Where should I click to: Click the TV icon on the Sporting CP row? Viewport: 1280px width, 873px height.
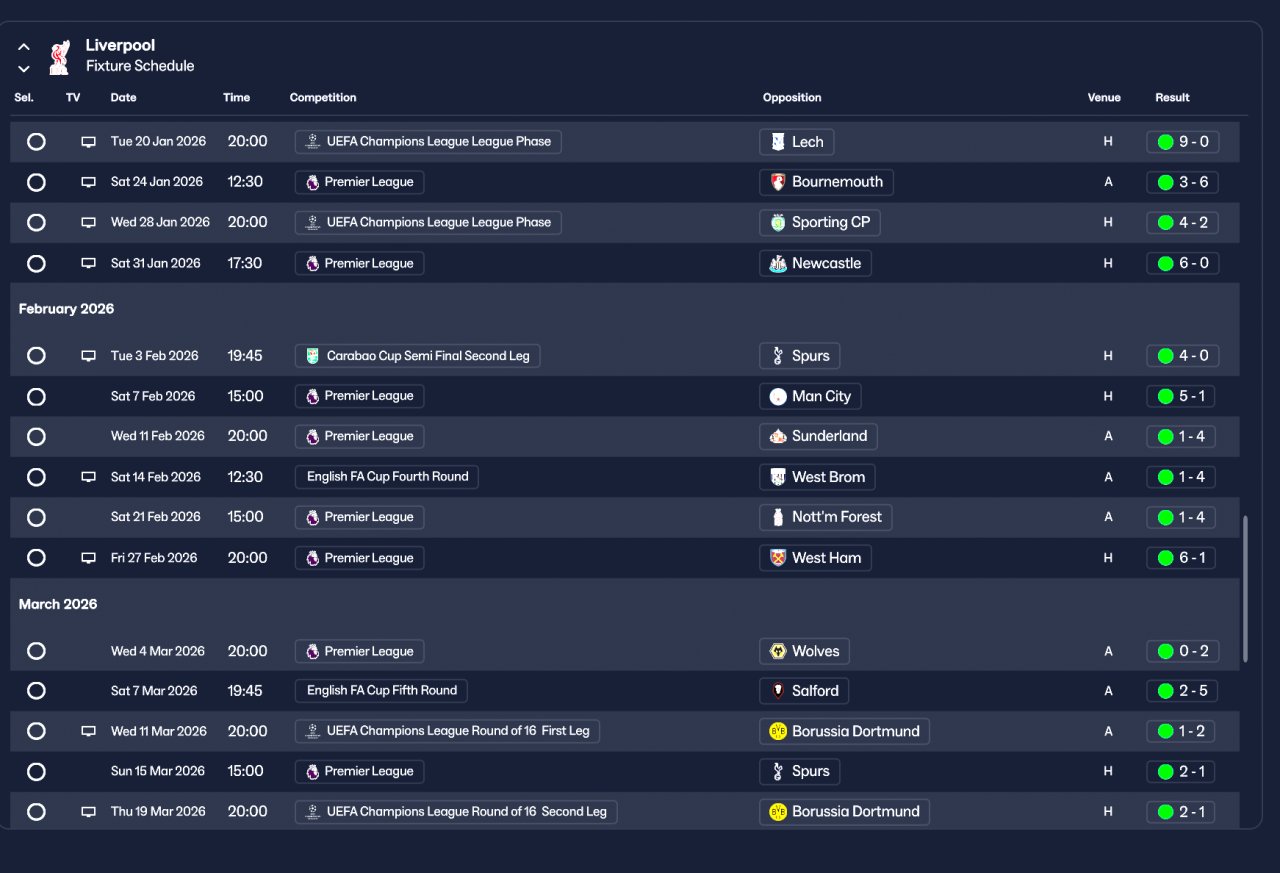point(89,223)
